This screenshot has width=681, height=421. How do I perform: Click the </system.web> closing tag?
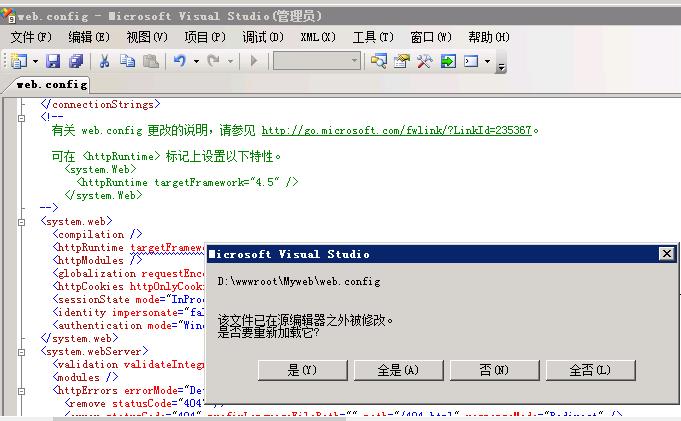[79, 338]
